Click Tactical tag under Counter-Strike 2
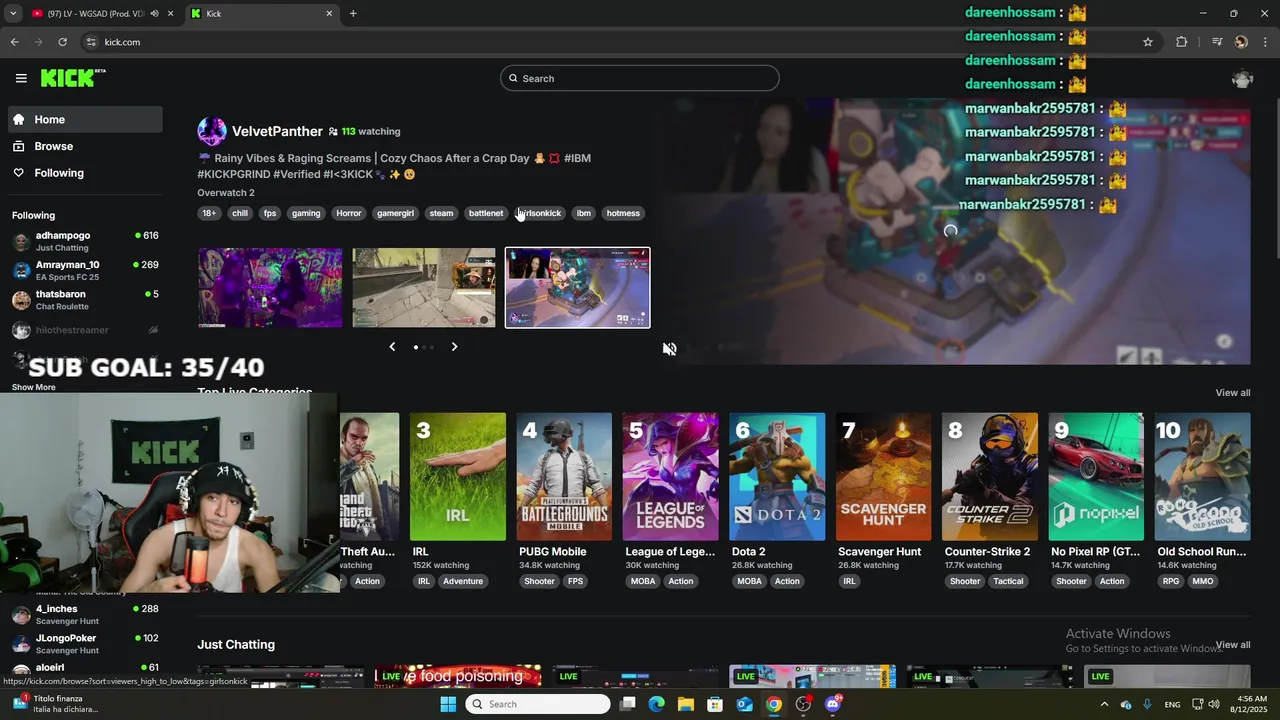 1008,581
